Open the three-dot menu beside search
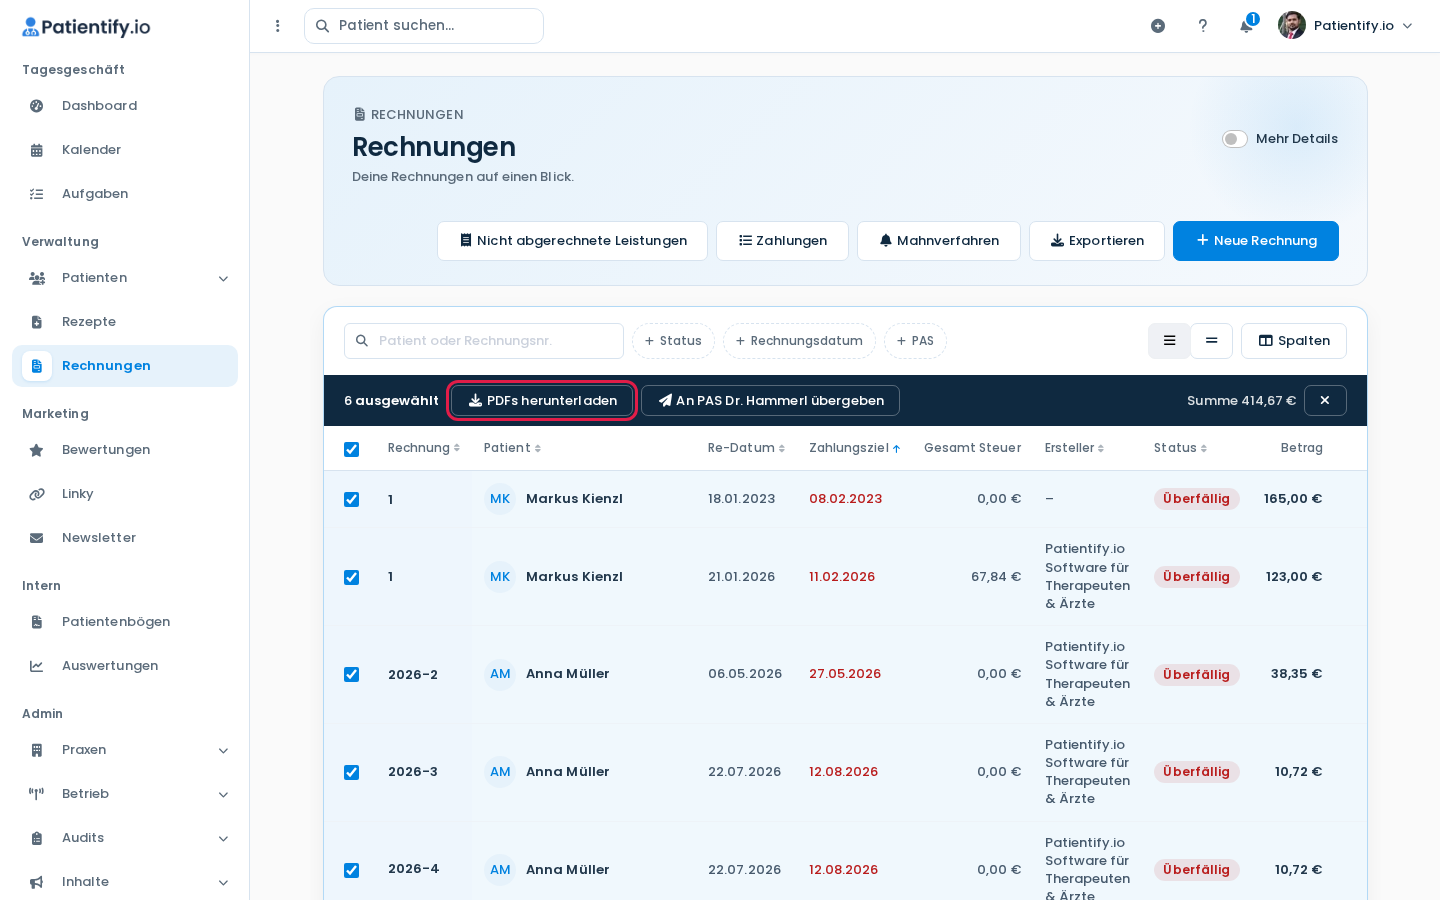This screenshot has width=1440, height=900. pos(278,26)
